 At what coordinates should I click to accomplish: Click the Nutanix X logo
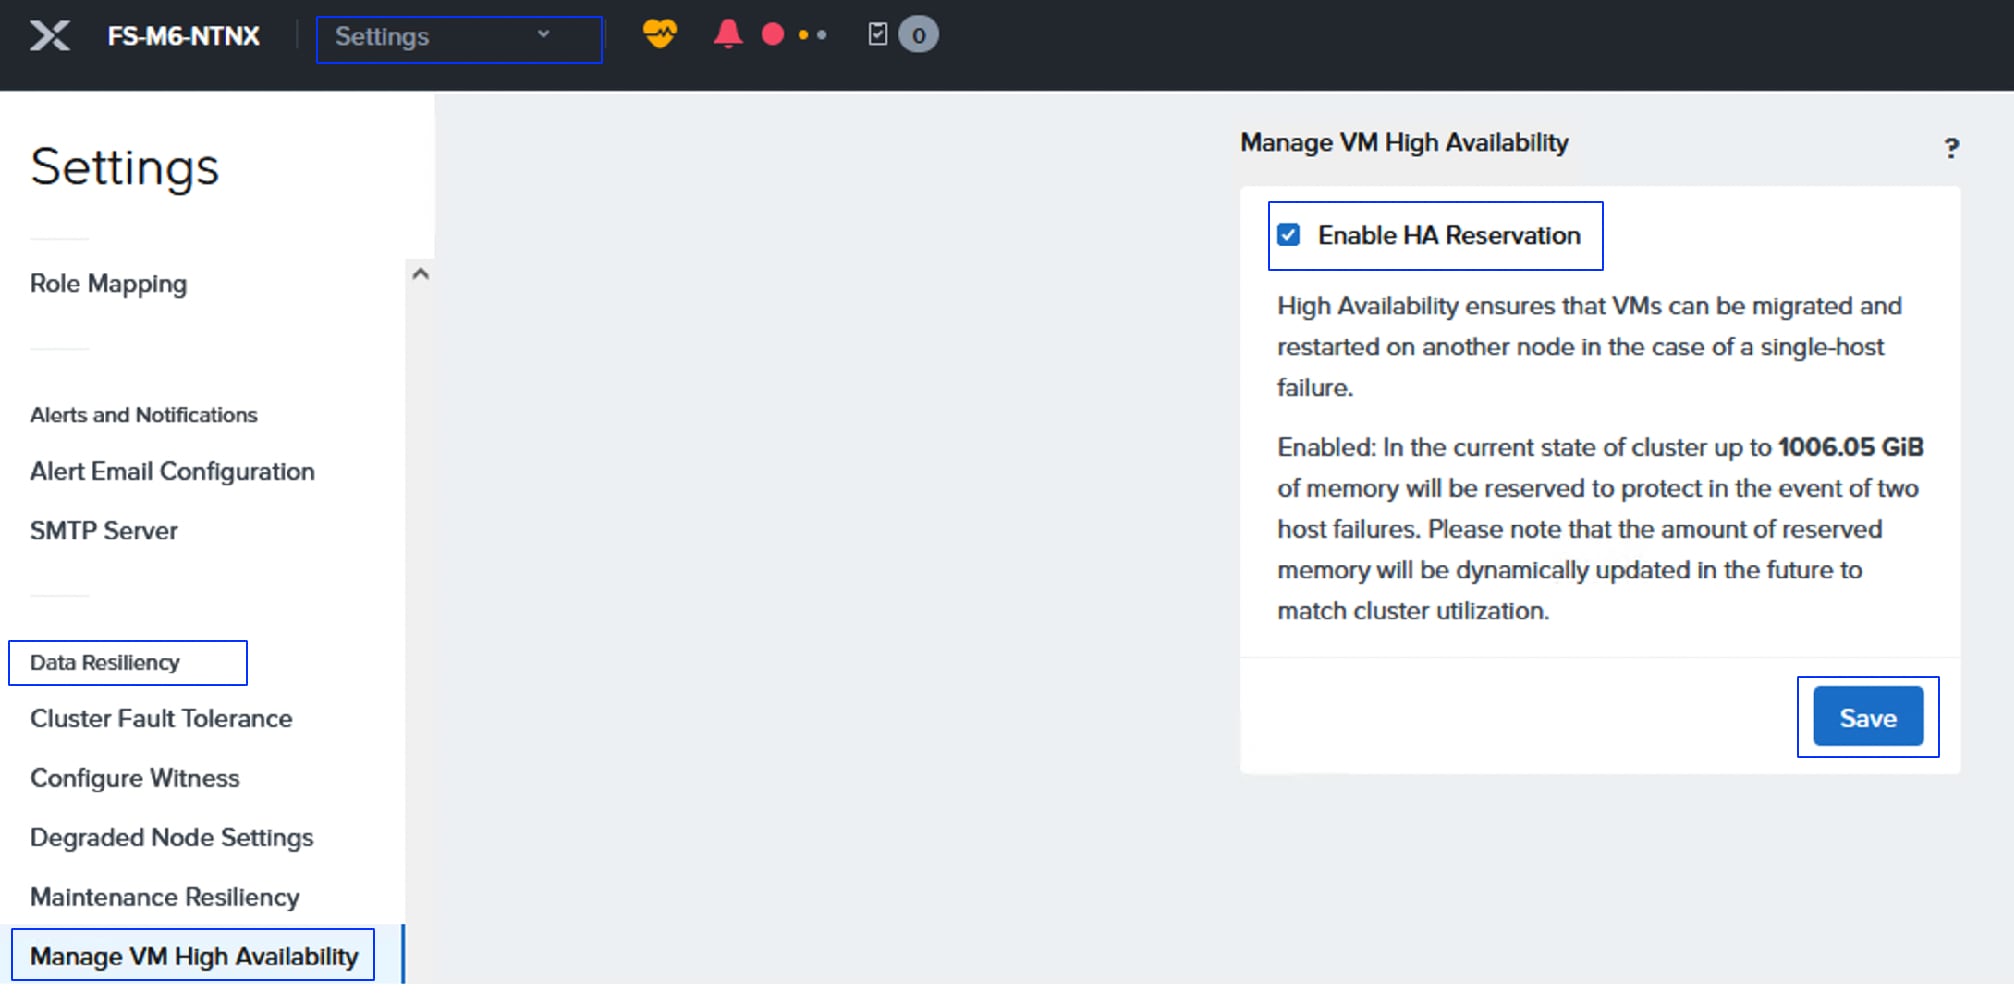[49, 34]
